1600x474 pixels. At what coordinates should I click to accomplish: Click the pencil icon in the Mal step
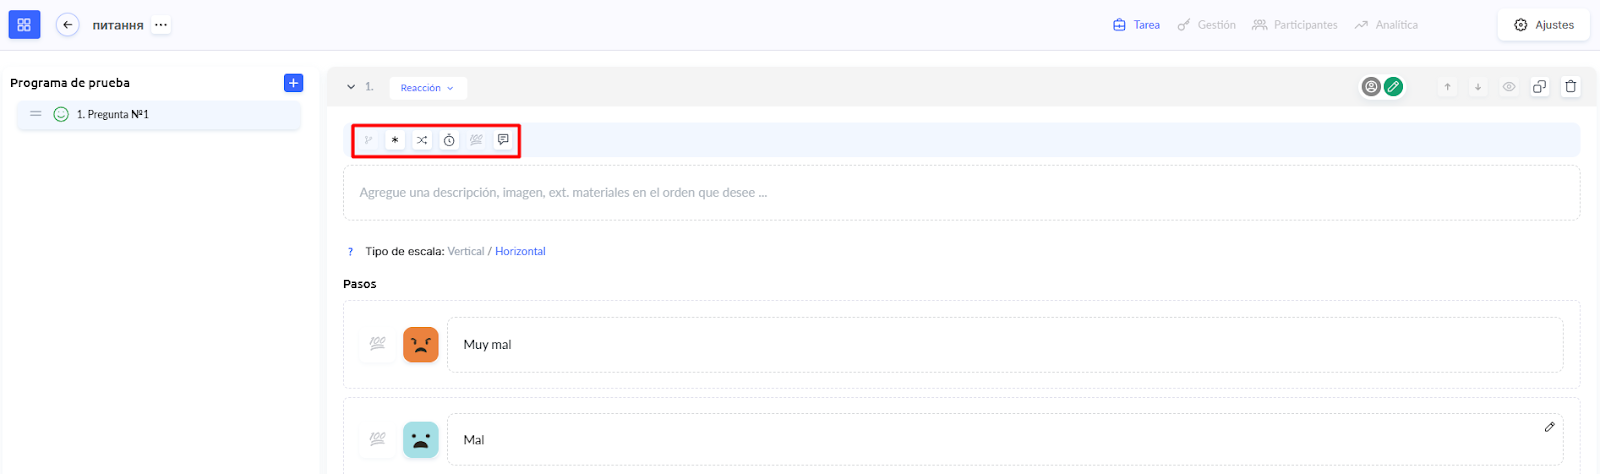pyautogui.click(x=1549, y=427)
